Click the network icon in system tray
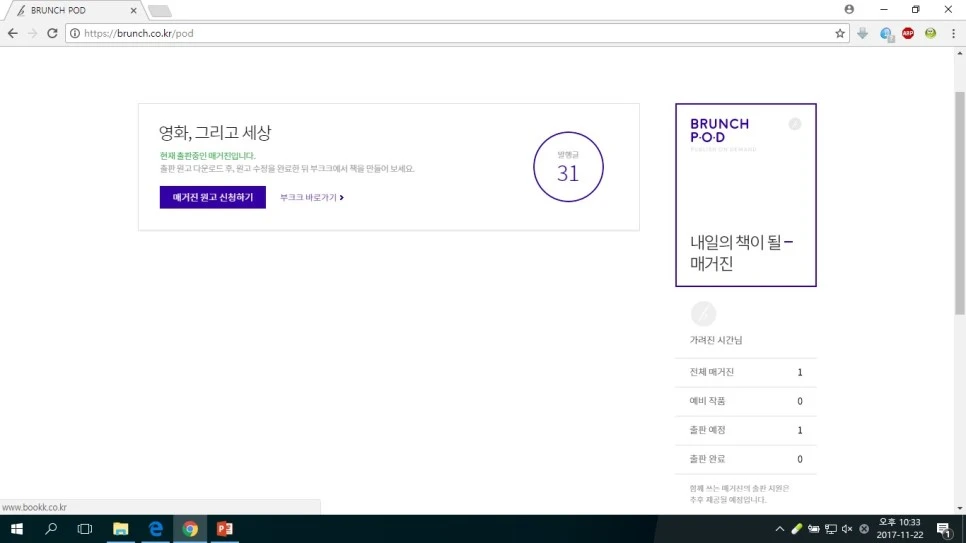The image size is (966, 543). tap(830, 529)
